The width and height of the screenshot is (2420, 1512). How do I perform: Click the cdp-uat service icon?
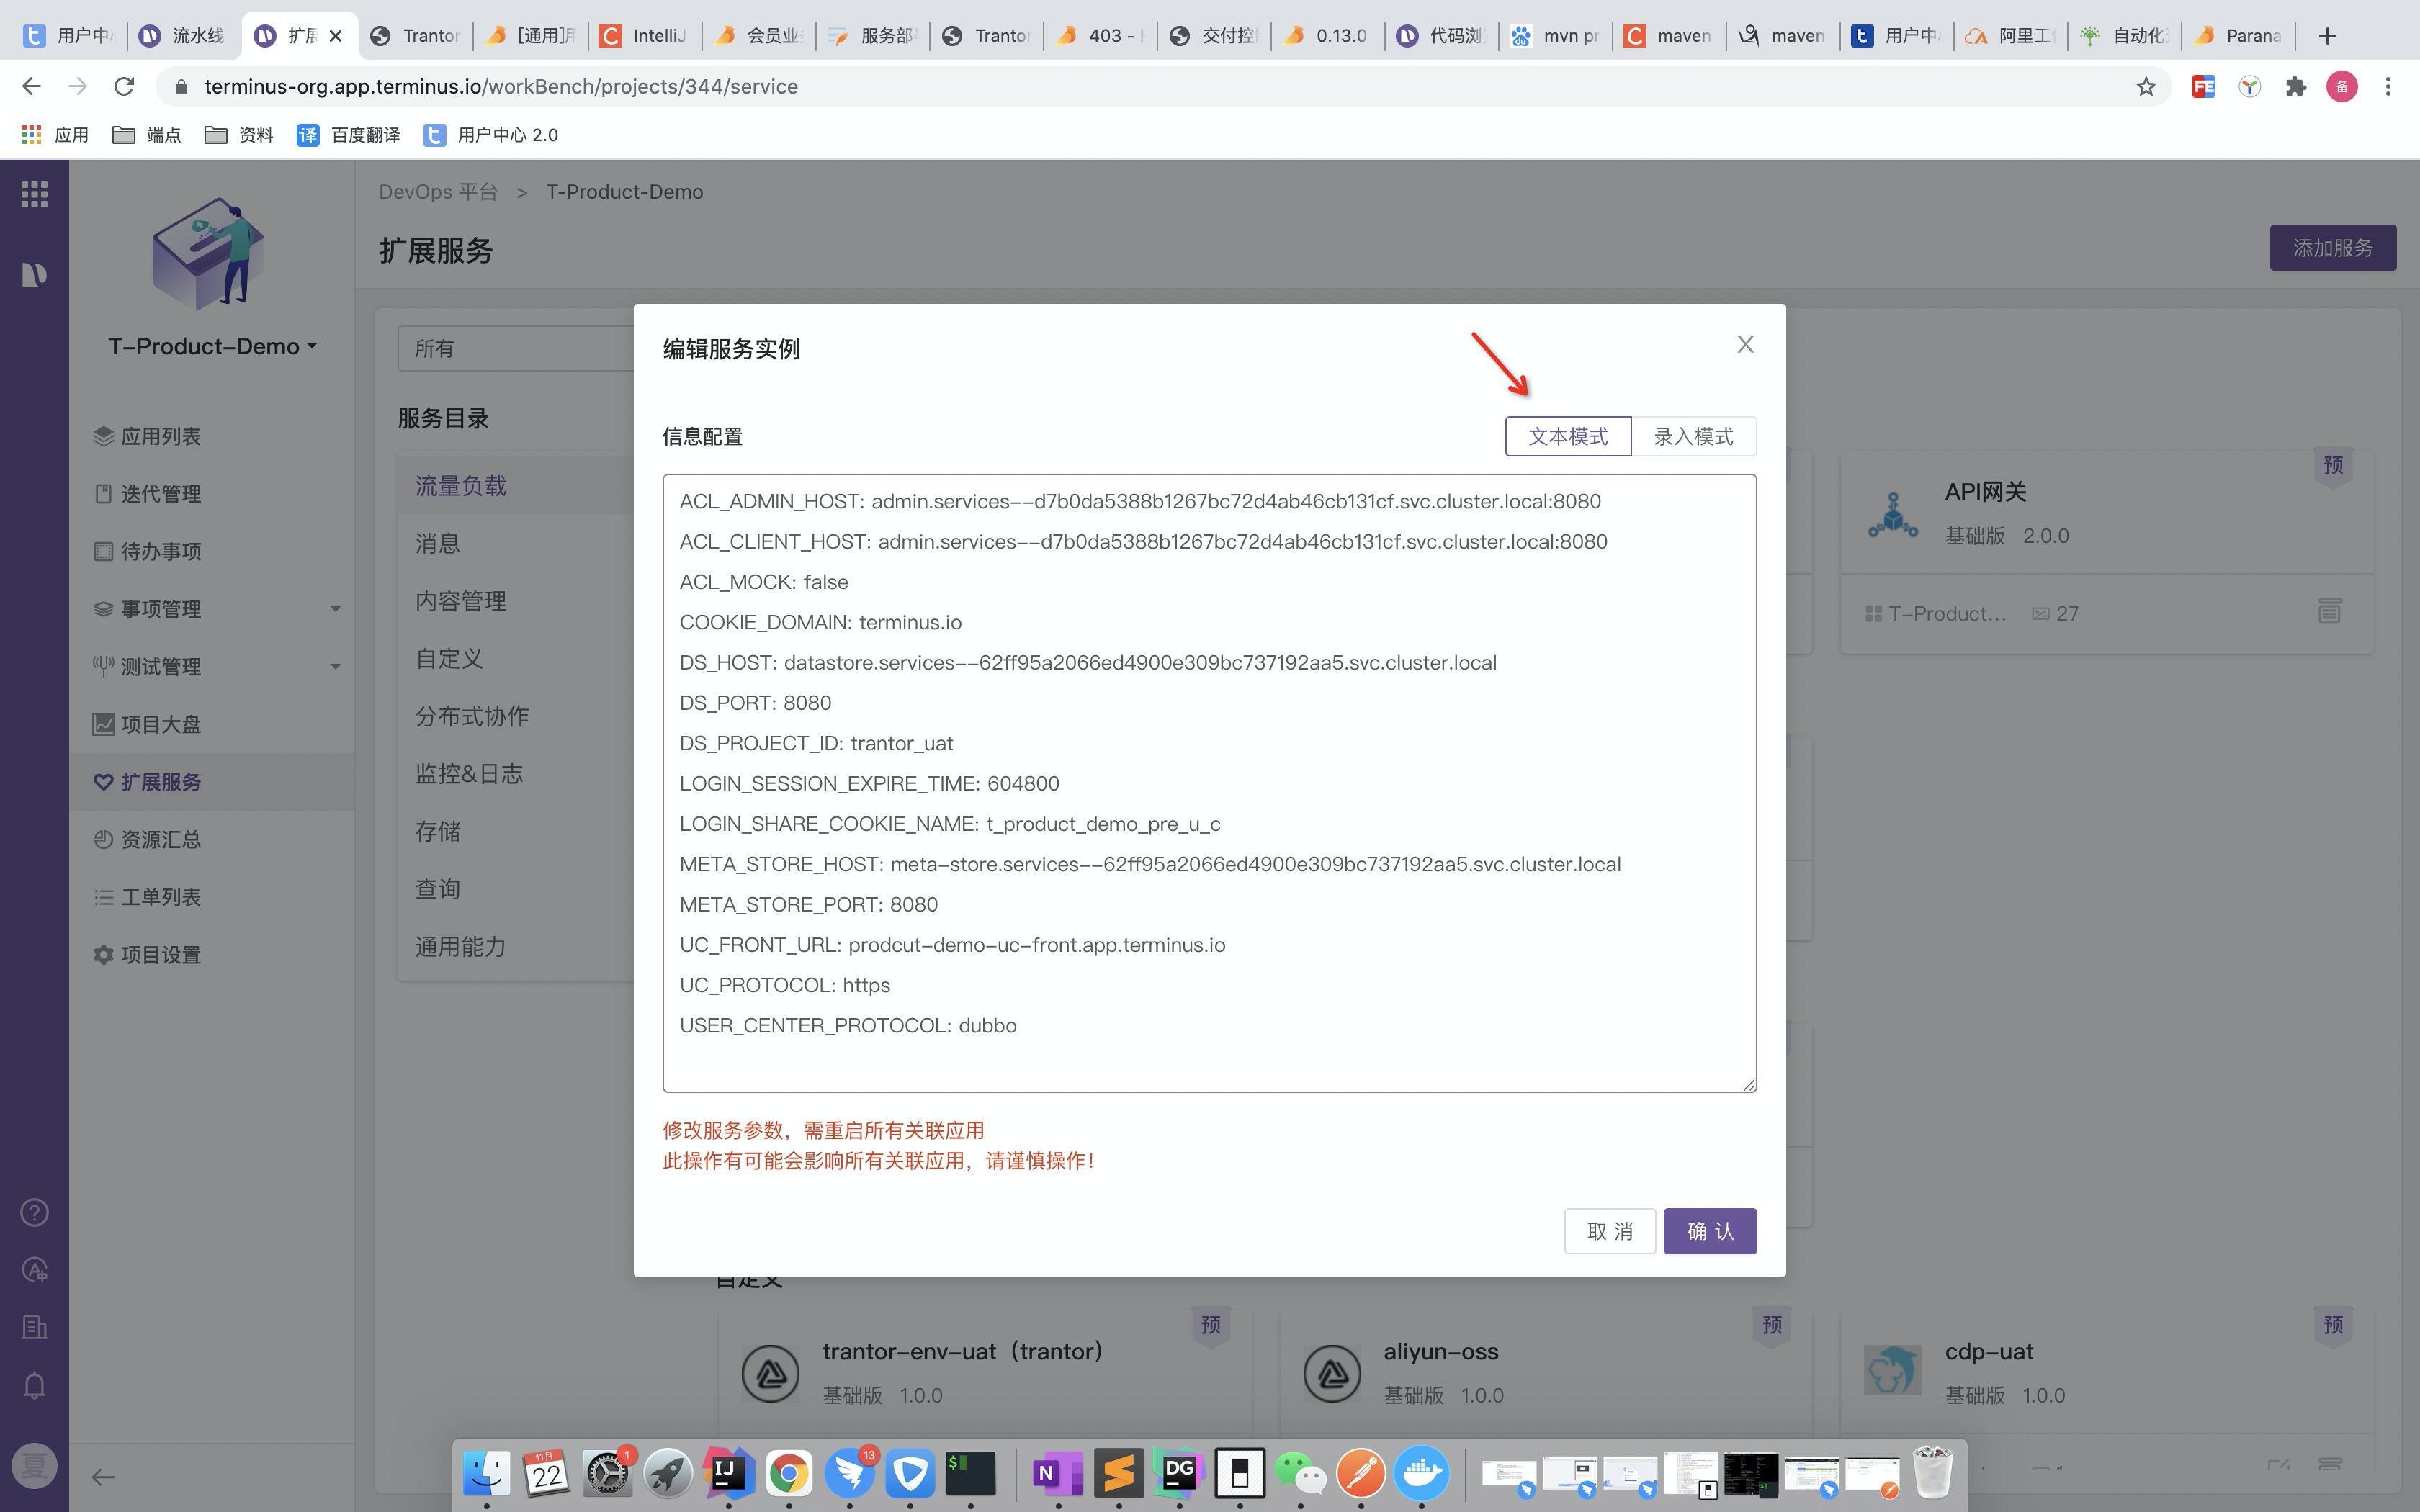[1892, 1371]
